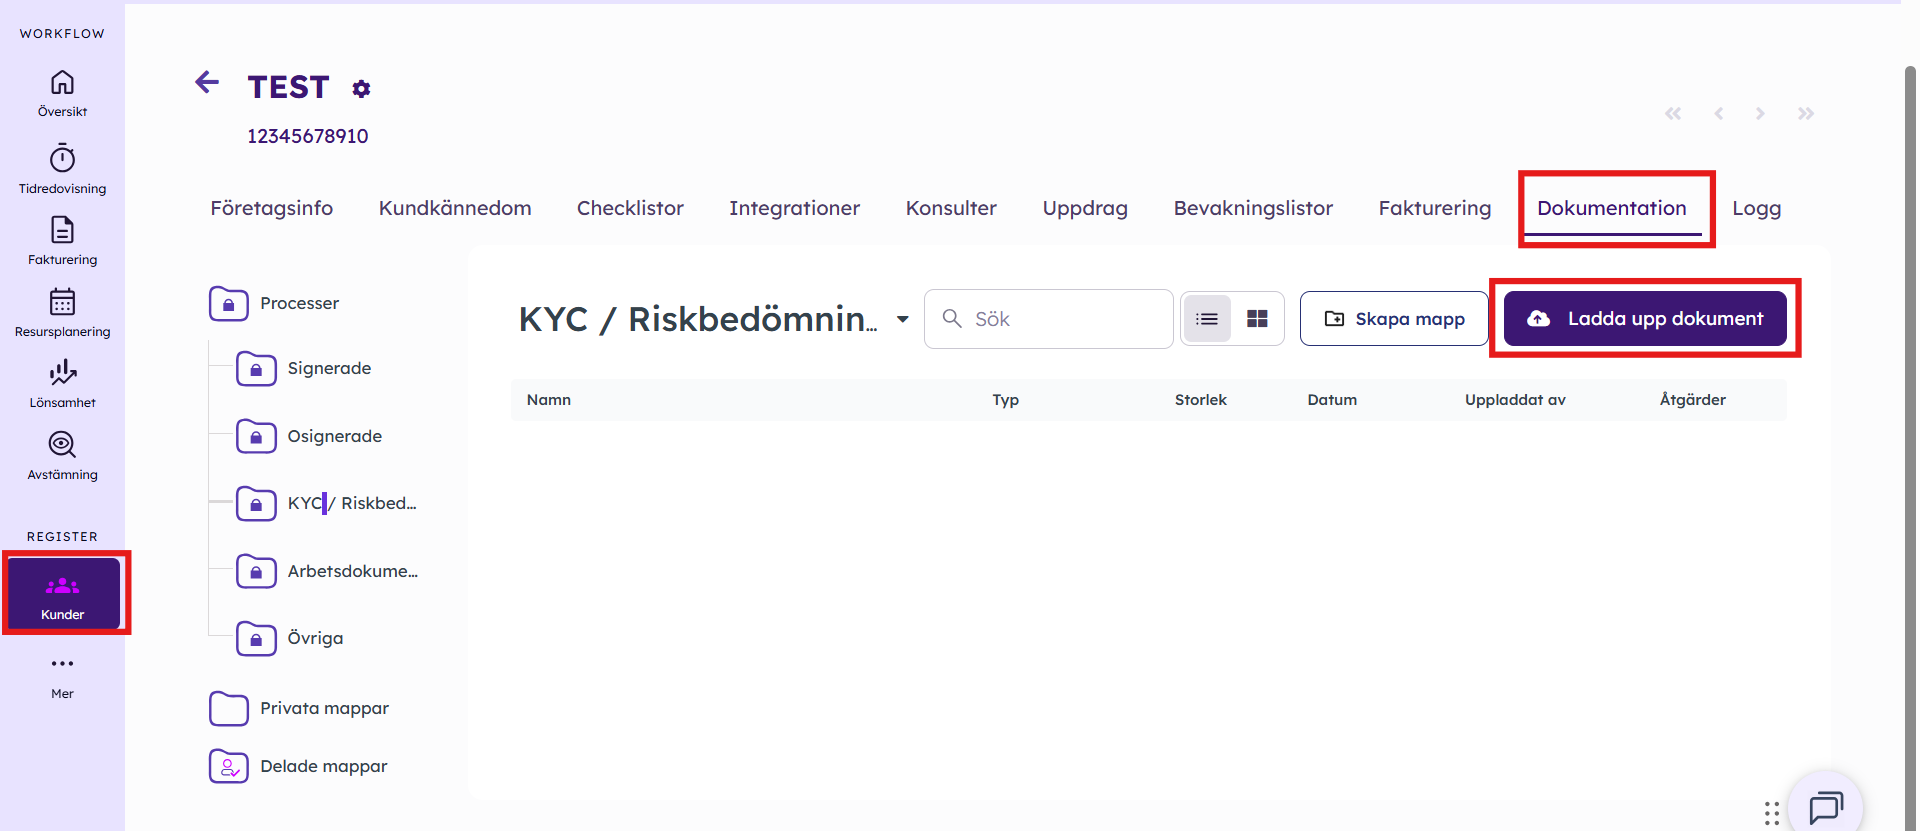Switch to grid view
1920x831 pixels.
[x=1257, y=318]
